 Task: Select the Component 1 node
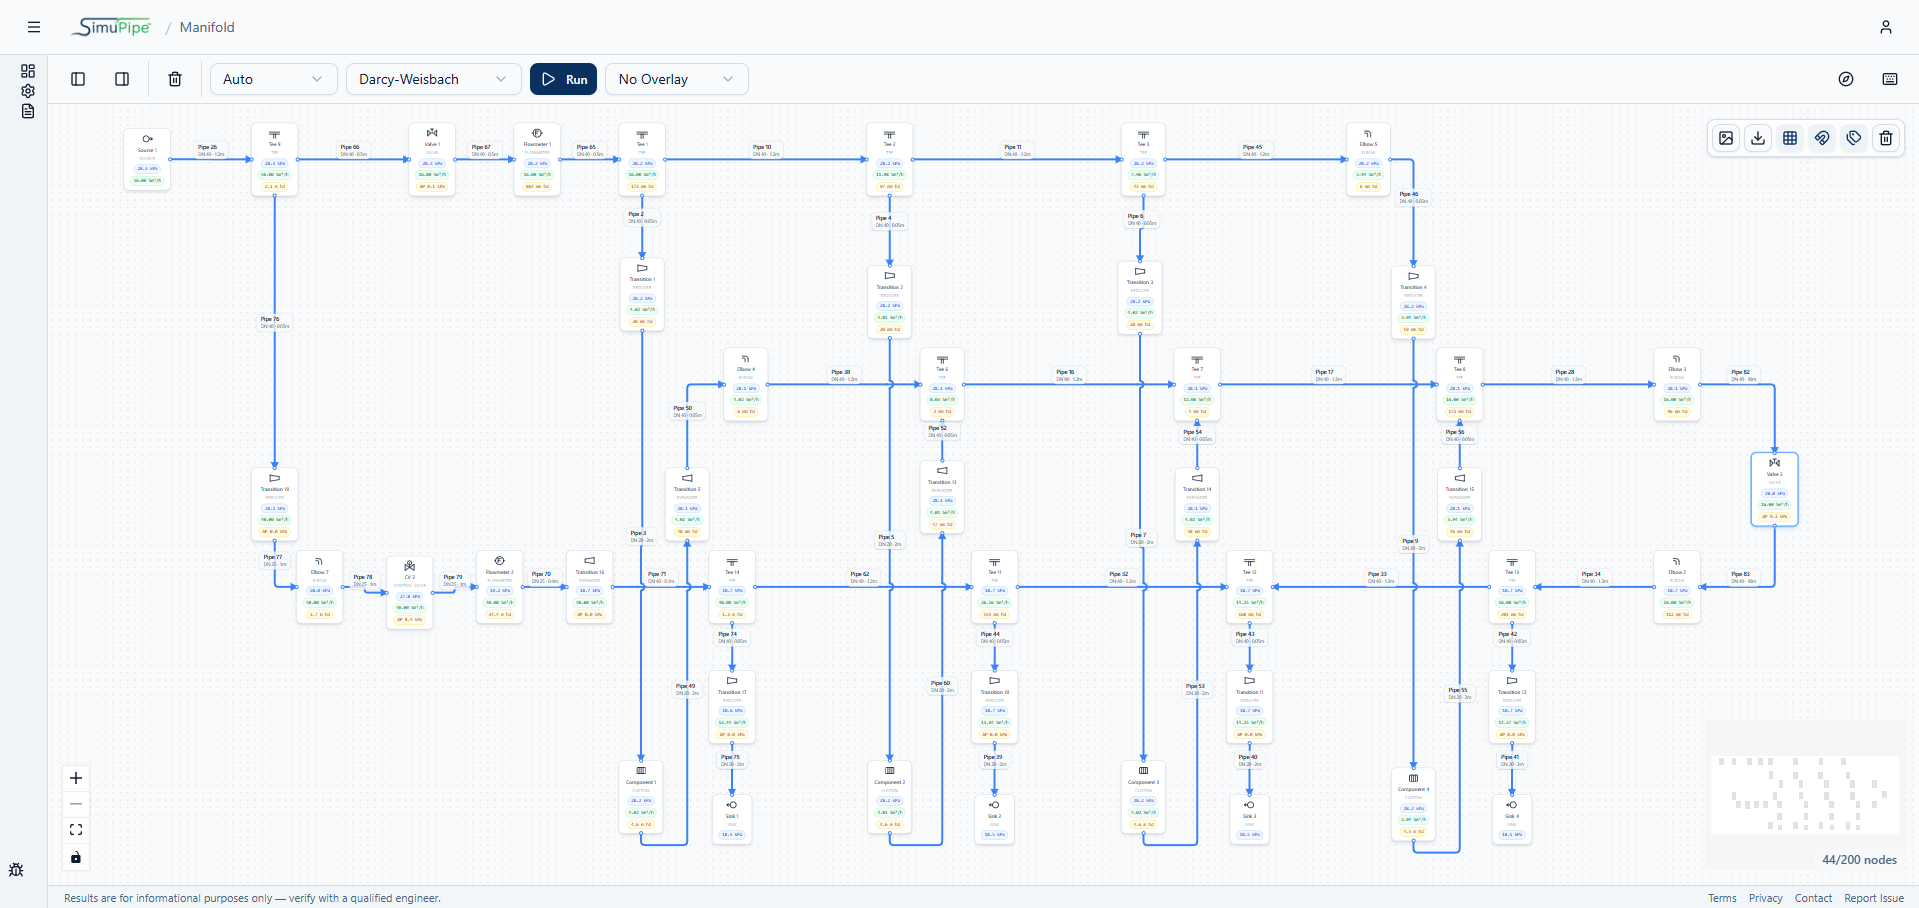(641, 798)
